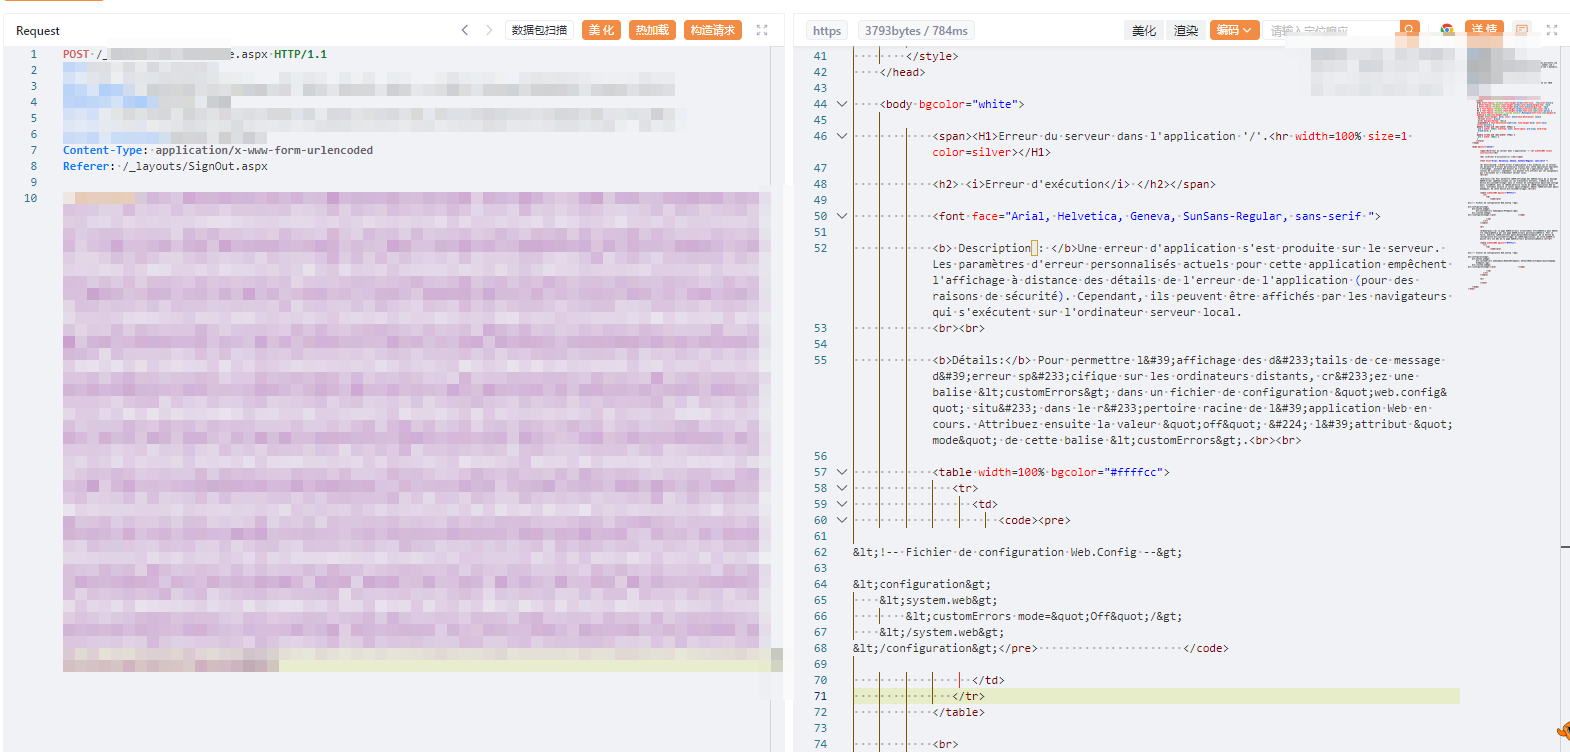The width and height of the screenshot is (1570, 752).
Task: Collapse the code fold at line 50
Action: coord(842,216)
